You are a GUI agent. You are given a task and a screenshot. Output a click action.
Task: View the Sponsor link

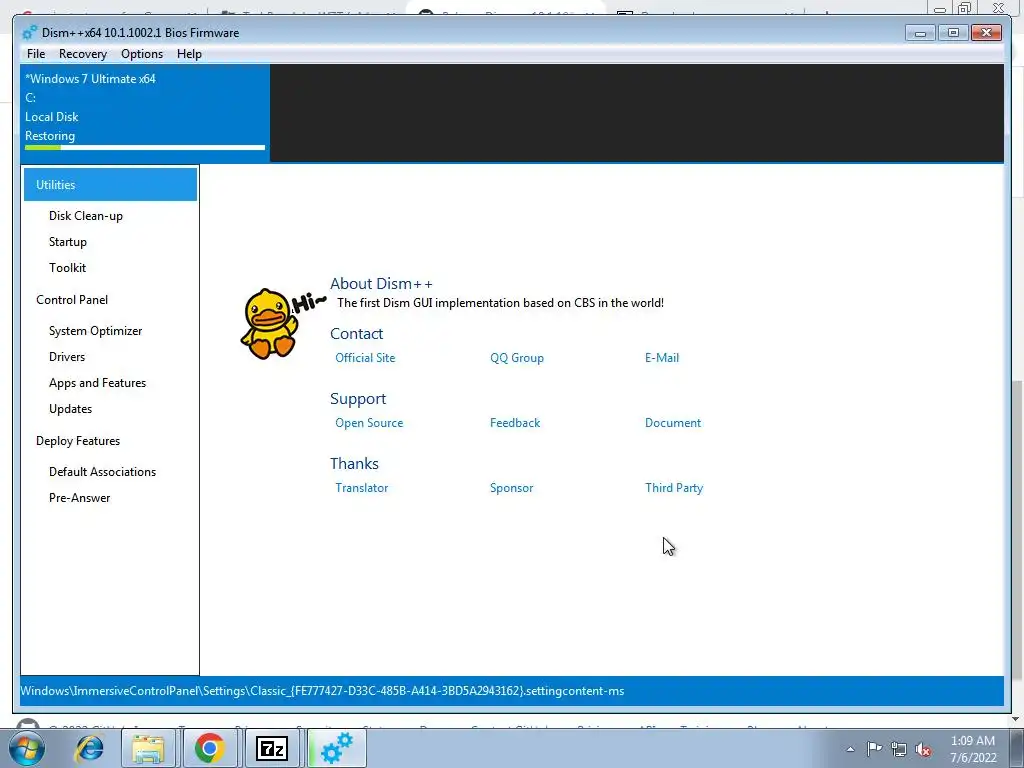511,488
